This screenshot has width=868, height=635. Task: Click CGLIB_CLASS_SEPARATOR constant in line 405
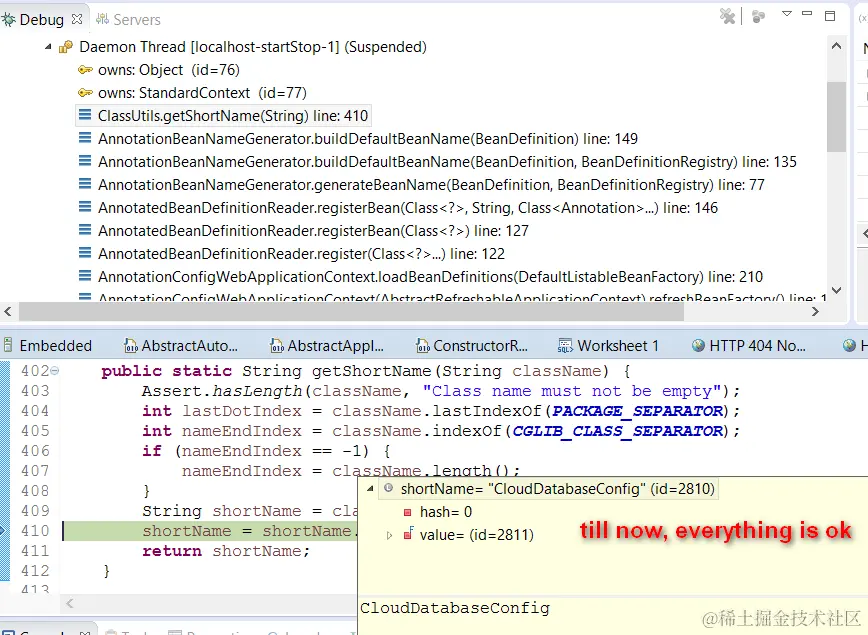618,431
